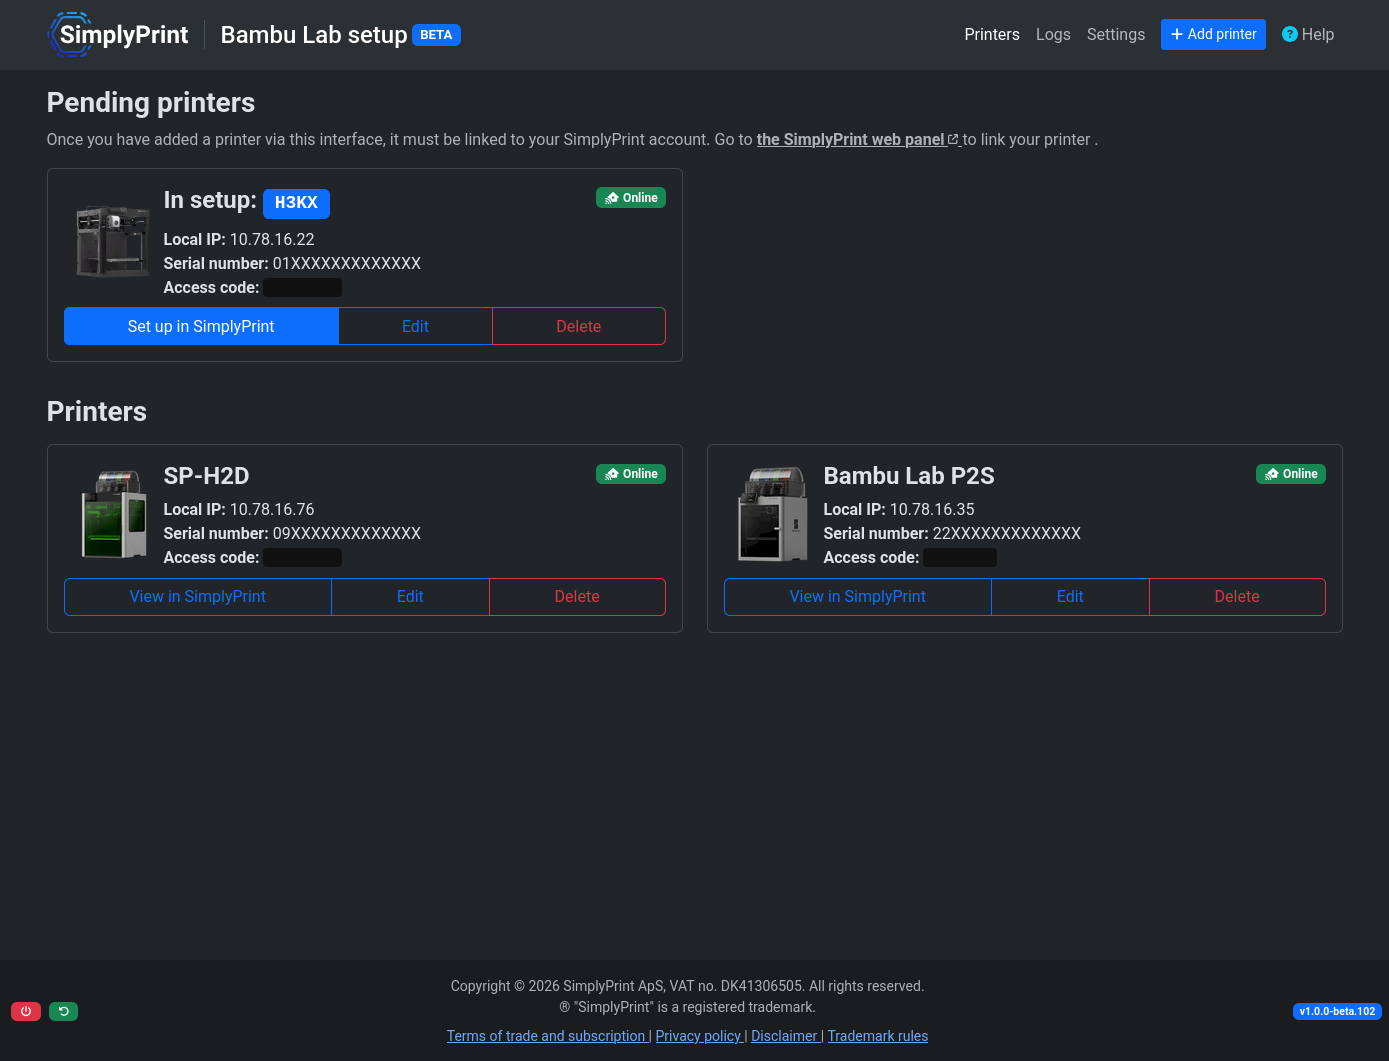Click the H3KX setup code badge
This screenshot has width=1389, height=1061.
[296, 203]
